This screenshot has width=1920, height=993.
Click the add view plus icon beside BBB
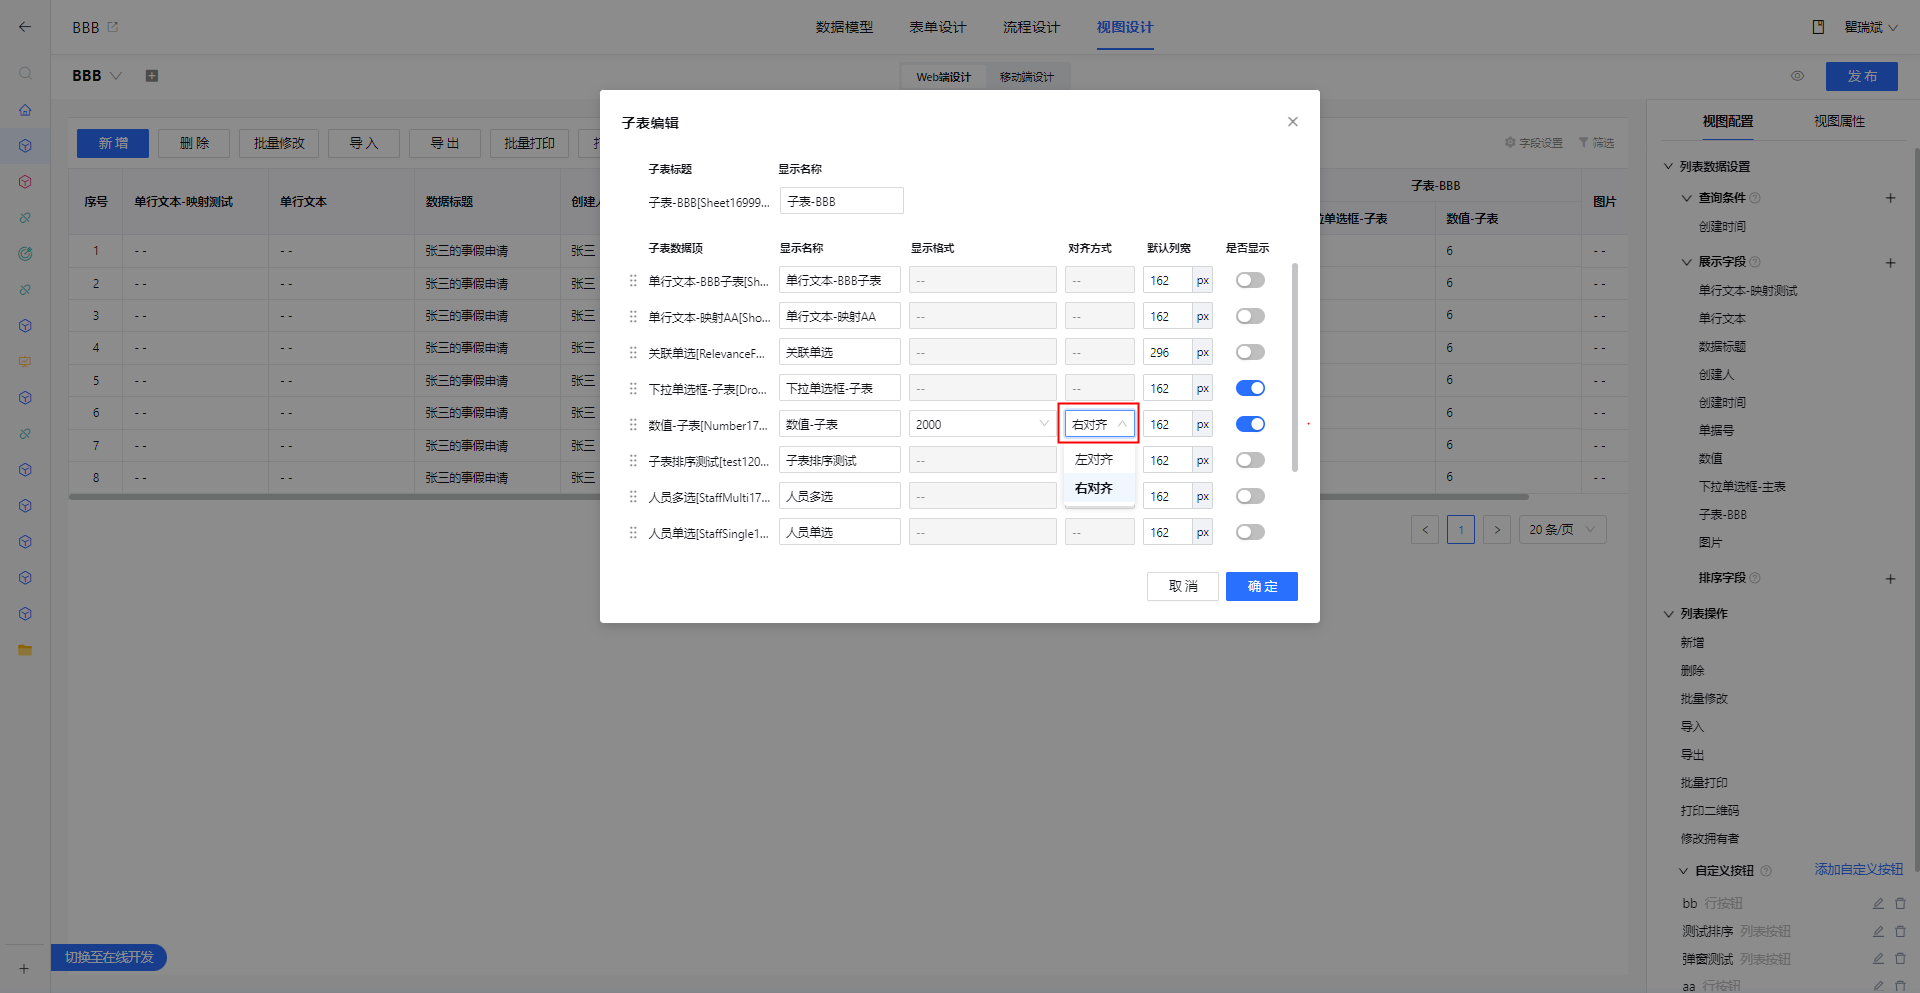[152, 76]
